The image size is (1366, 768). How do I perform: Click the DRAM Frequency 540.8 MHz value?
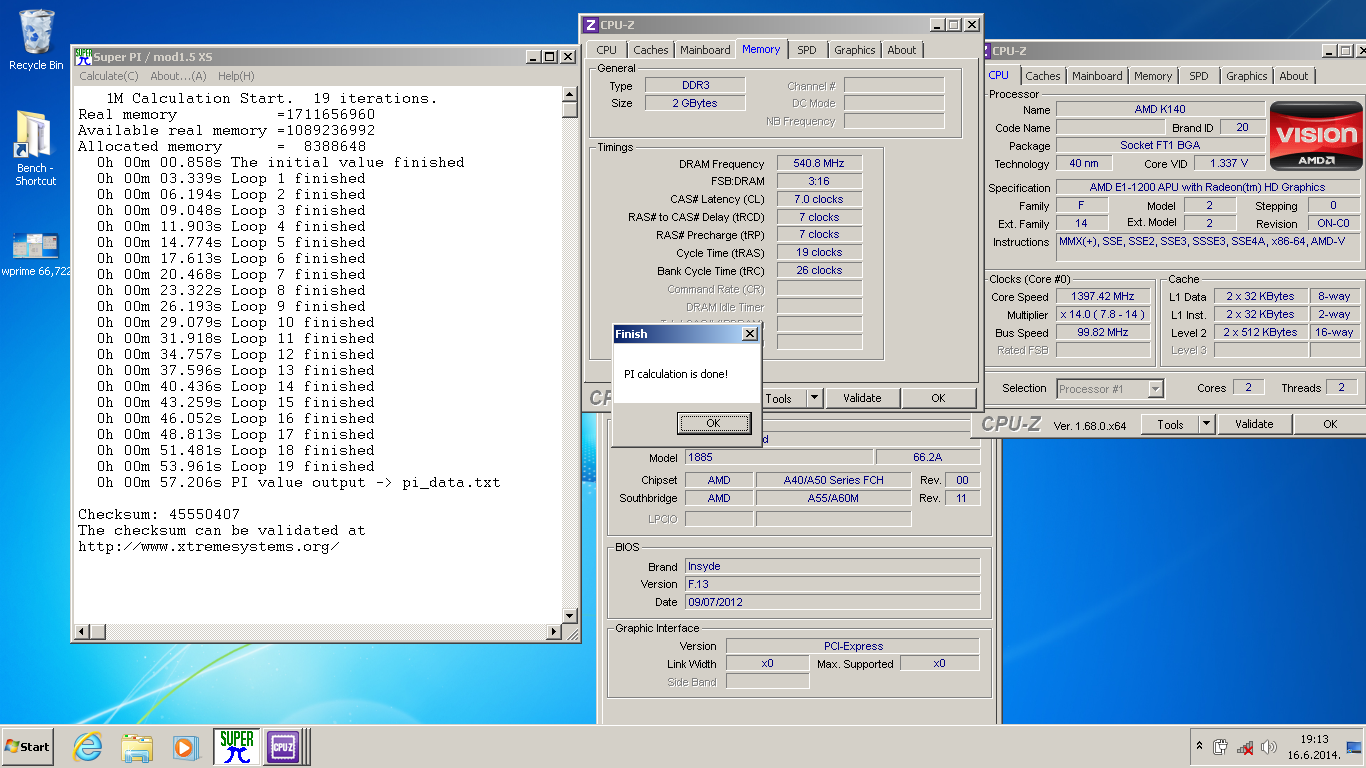point(819,163)
